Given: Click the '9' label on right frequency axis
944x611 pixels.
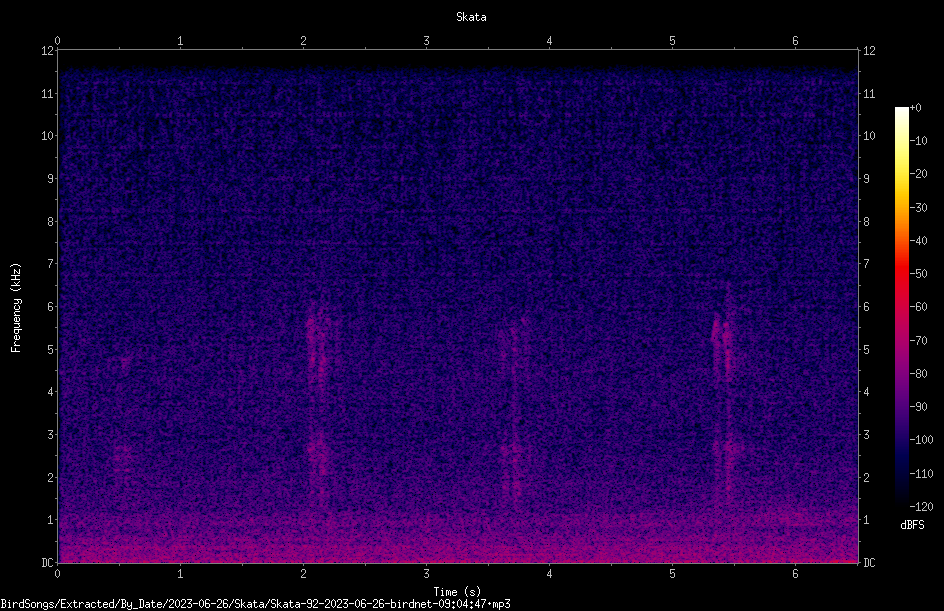Looking at the screenshot, I should pos(866,179).
